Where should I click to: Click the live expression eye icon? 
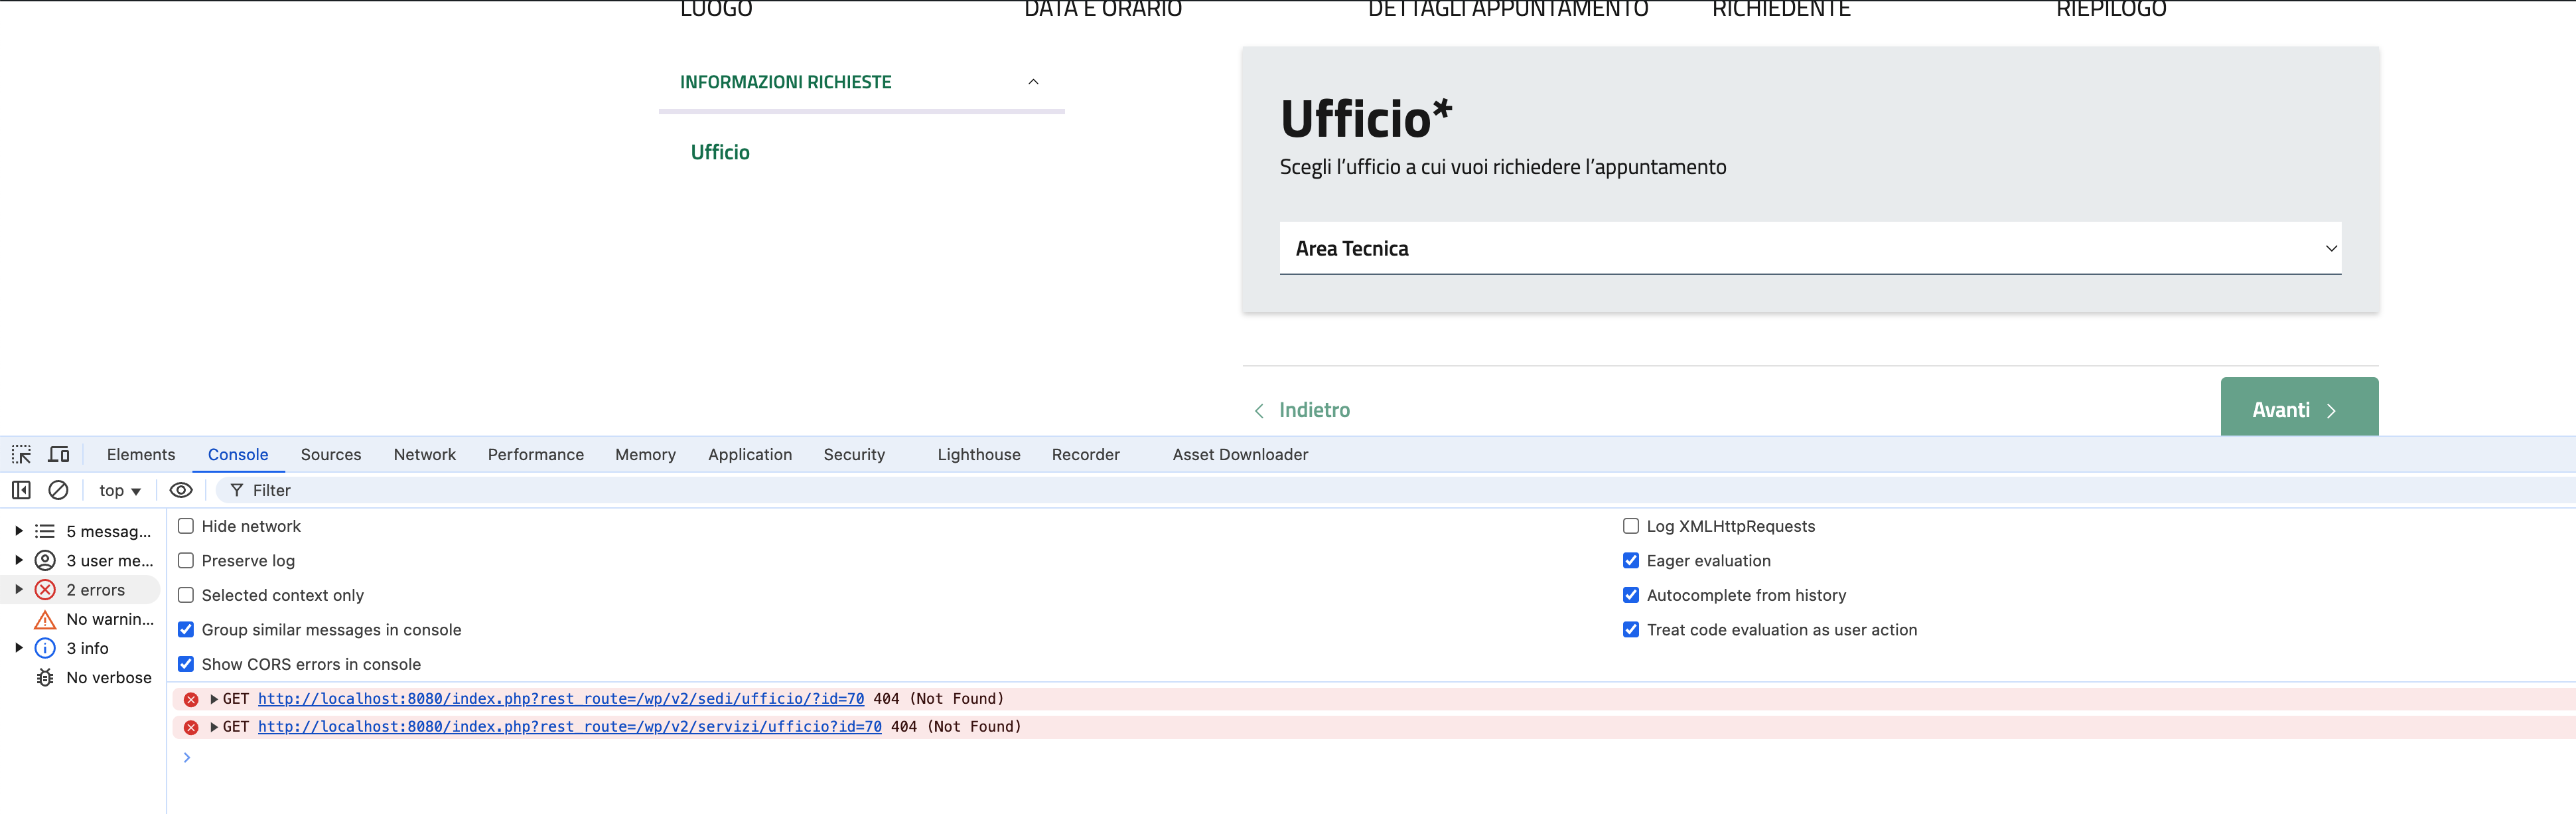click(x=181, y=490)
